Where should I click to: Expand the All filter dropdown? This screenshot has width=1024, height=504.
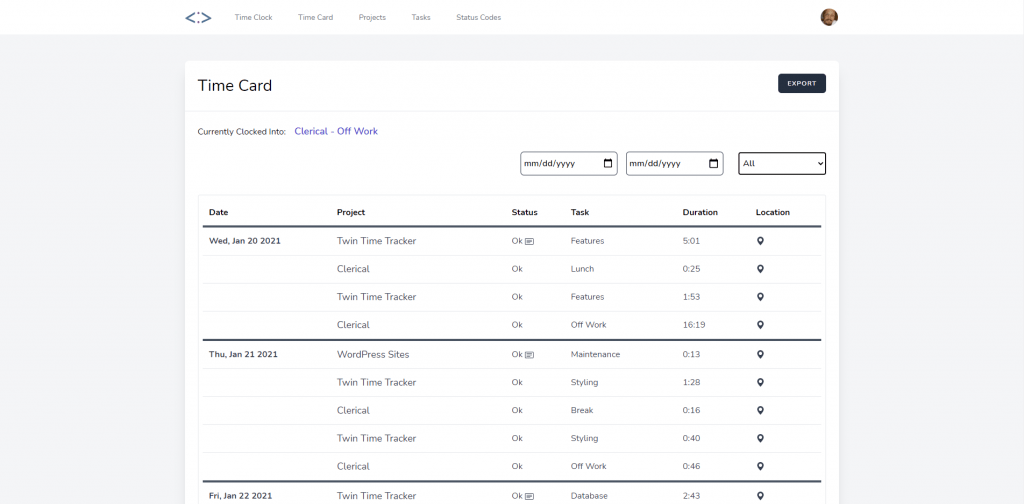click(x=782, y=163)
